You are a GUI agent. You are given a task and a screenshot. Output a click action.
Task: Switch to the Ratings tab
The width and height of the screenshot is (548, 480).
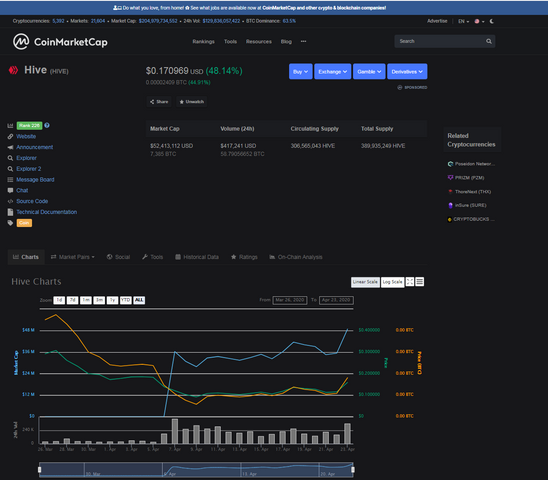[x=244, y=257]
